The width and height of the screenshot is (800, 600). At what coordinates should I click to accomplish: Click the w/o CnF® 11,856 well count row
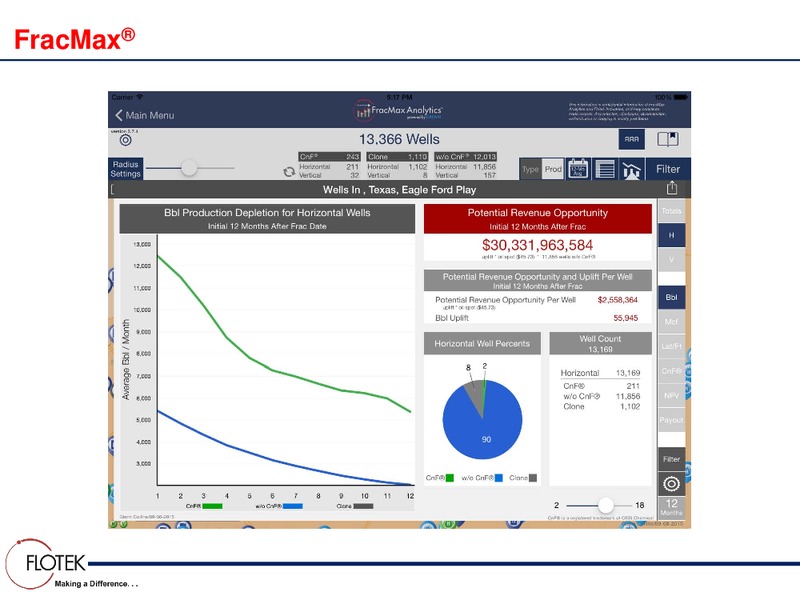[x=602, y=396]
